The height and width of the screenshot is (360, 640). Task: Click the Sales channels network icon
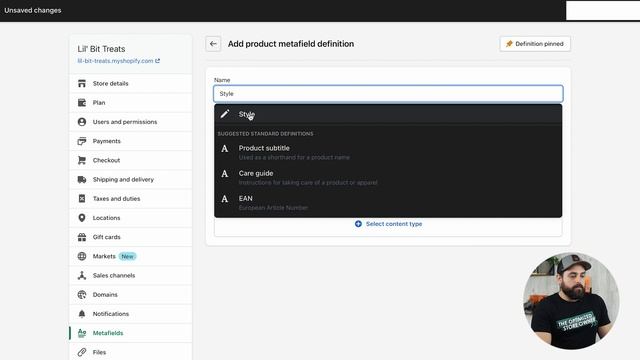coord(82,275)
